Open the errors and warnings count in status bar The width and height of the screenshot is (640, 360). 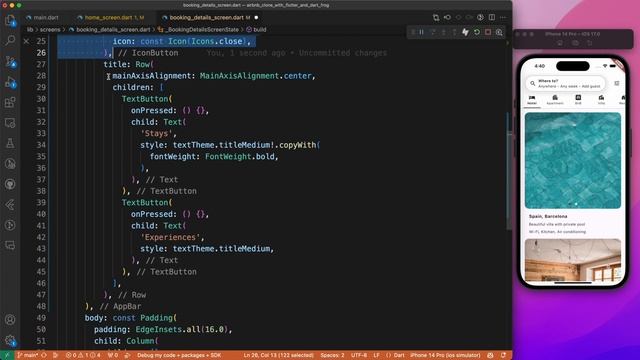tap(83, 355)
